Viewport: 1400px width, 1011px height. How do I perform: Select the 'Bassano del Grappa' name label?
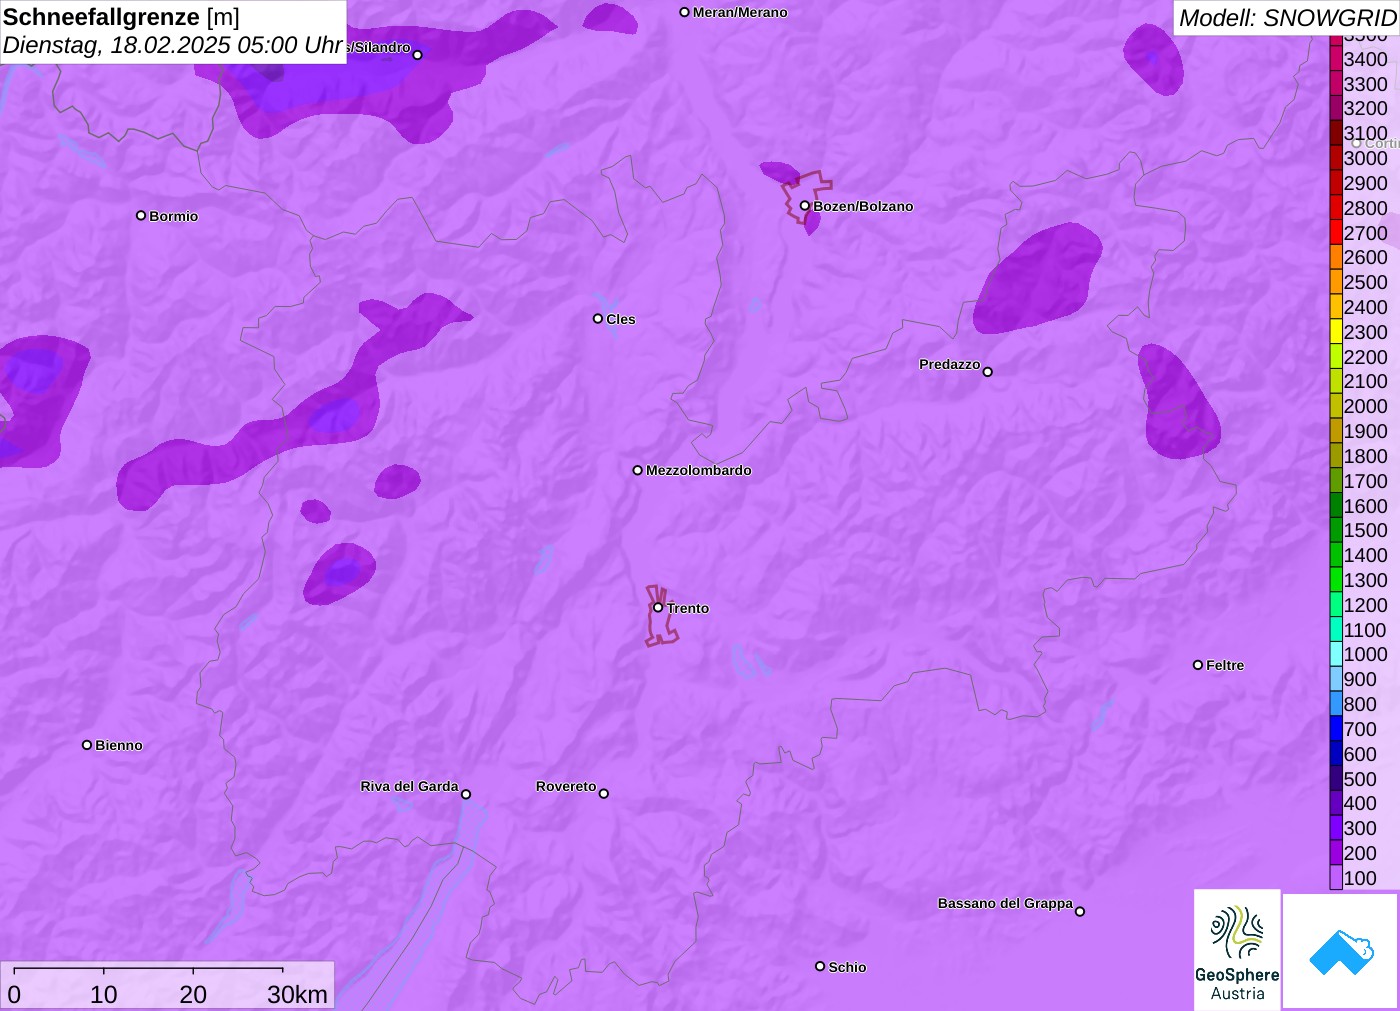(1005, 903)
